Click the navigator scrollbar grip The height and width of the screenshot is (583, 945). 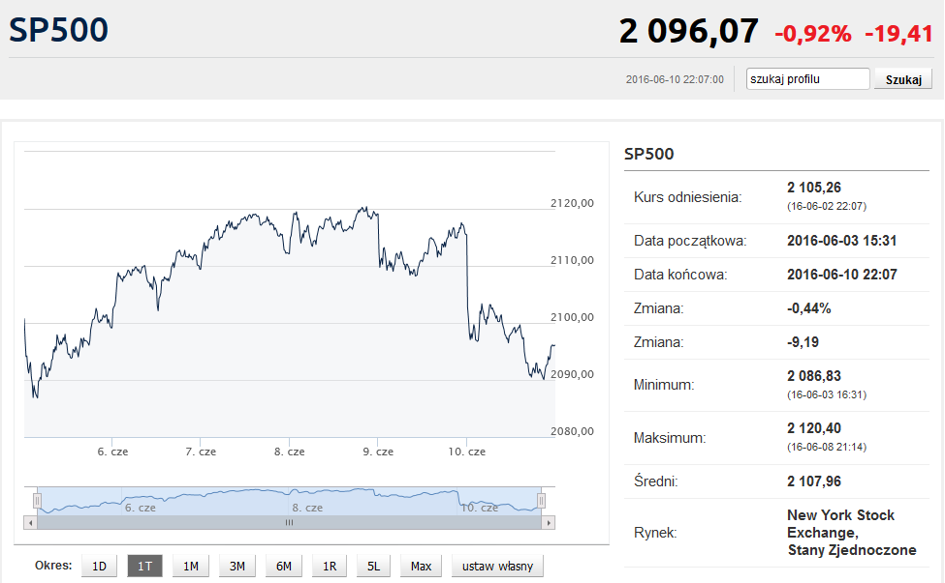[289, 523]
